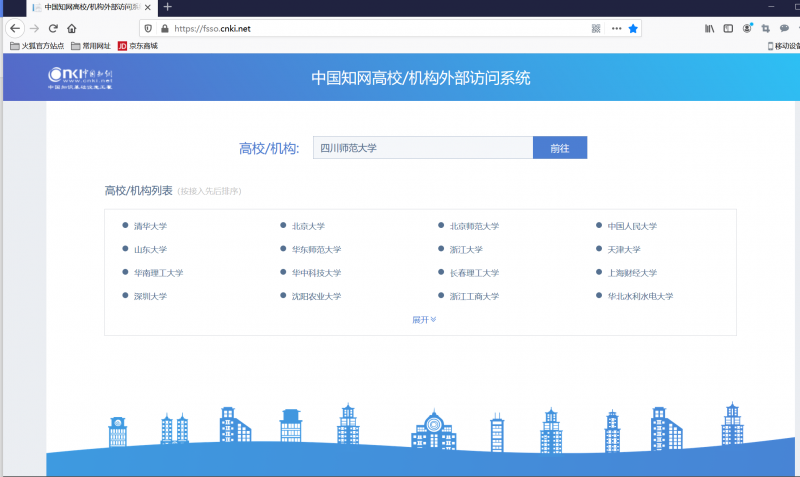Expand the institution list with 展开
The height and width of the screenshot is (477, 800).
click(x=424, y=320)
